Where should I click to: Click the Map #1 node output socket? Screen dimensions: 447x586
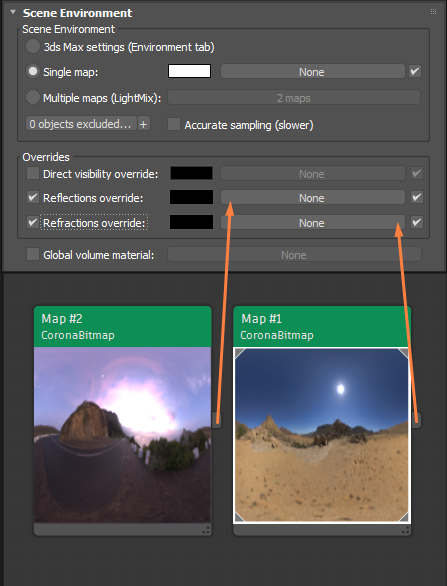(x=416, y=420)
